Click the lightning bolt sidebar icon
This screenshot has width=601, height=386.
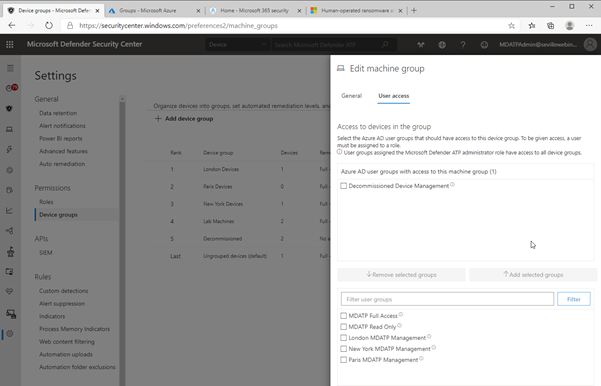click(x=10, y=149)
